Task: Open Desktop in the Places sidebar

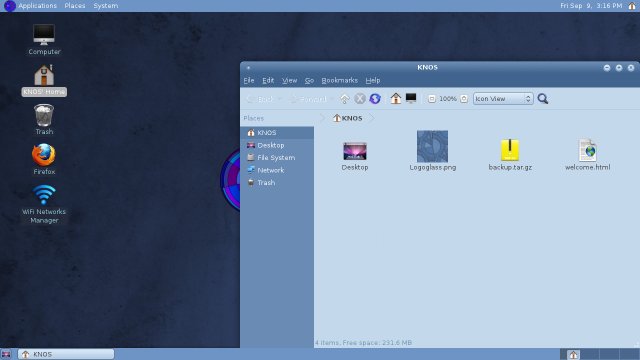Action: (277, 145)
